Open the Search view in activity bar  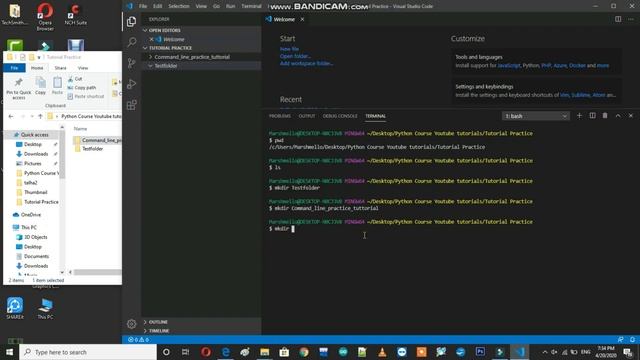pos(131,42)
